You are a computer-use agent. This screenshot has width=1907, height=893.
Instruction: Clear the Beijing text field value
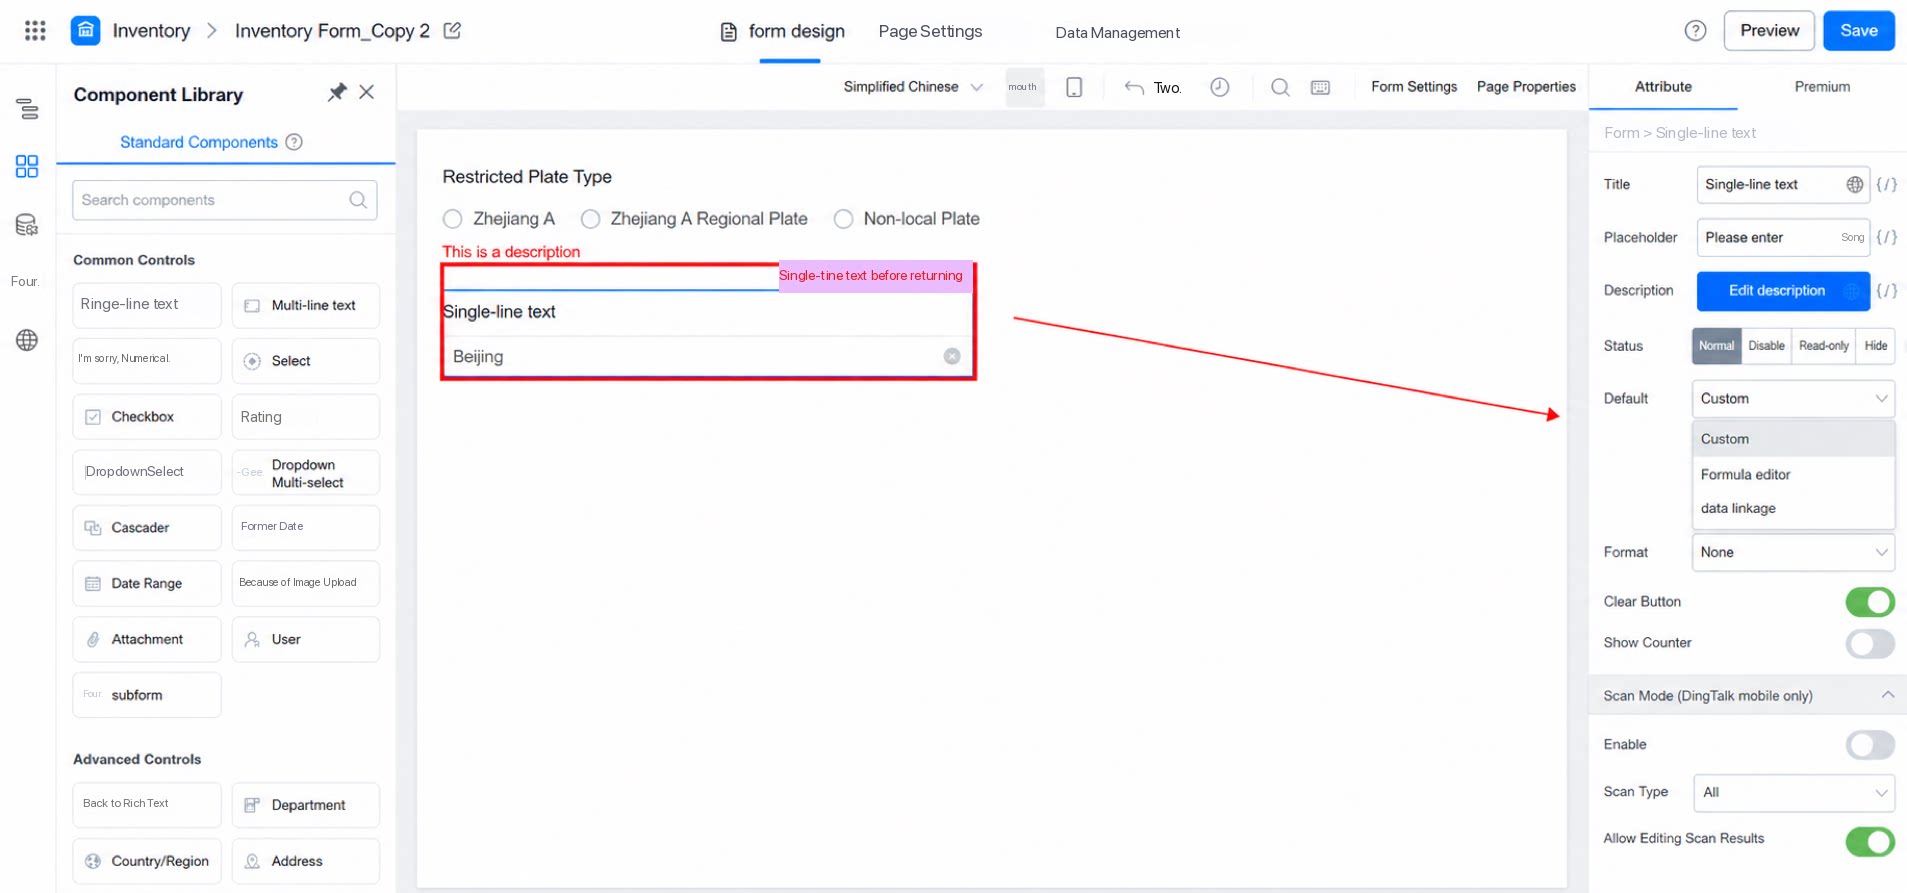click(952, 357)
